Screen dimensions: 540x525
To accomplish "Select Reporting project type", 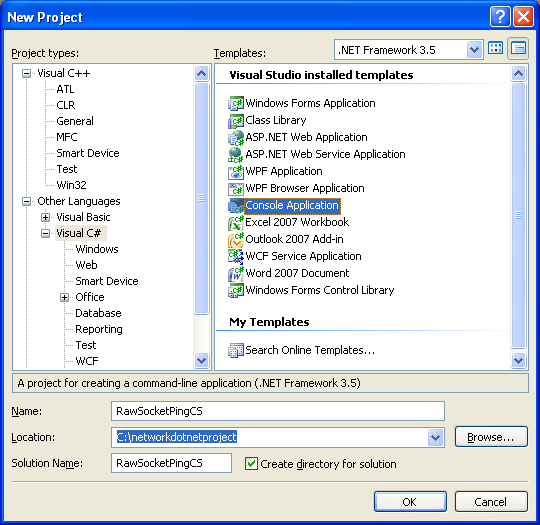I will coord(99,329).
